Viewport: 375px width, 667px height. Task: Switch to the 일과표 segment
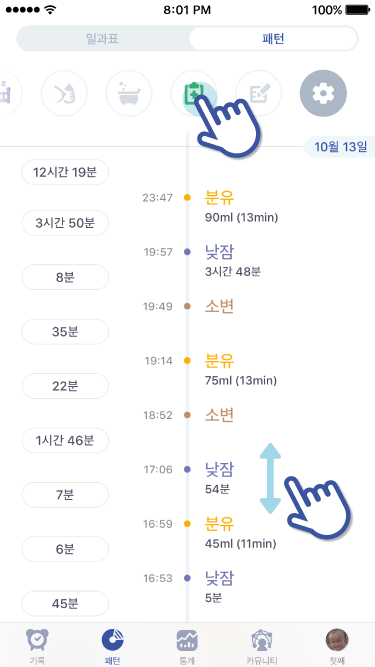click(x=102, y=39)
